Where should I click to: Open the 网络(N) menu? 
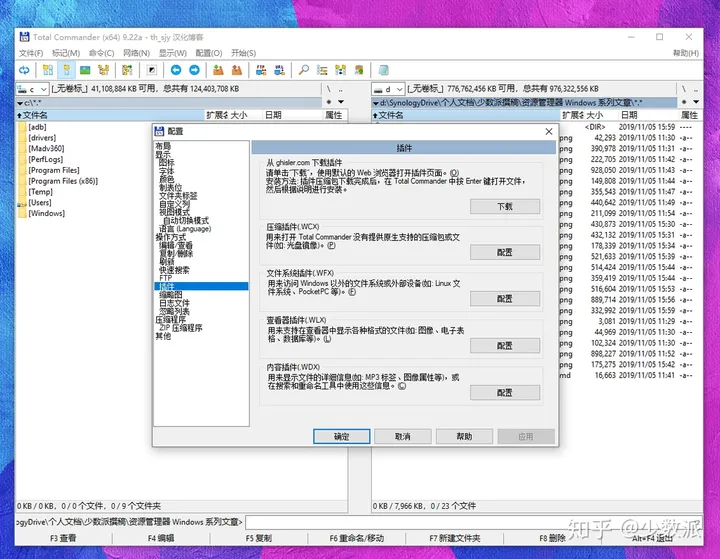136,53
